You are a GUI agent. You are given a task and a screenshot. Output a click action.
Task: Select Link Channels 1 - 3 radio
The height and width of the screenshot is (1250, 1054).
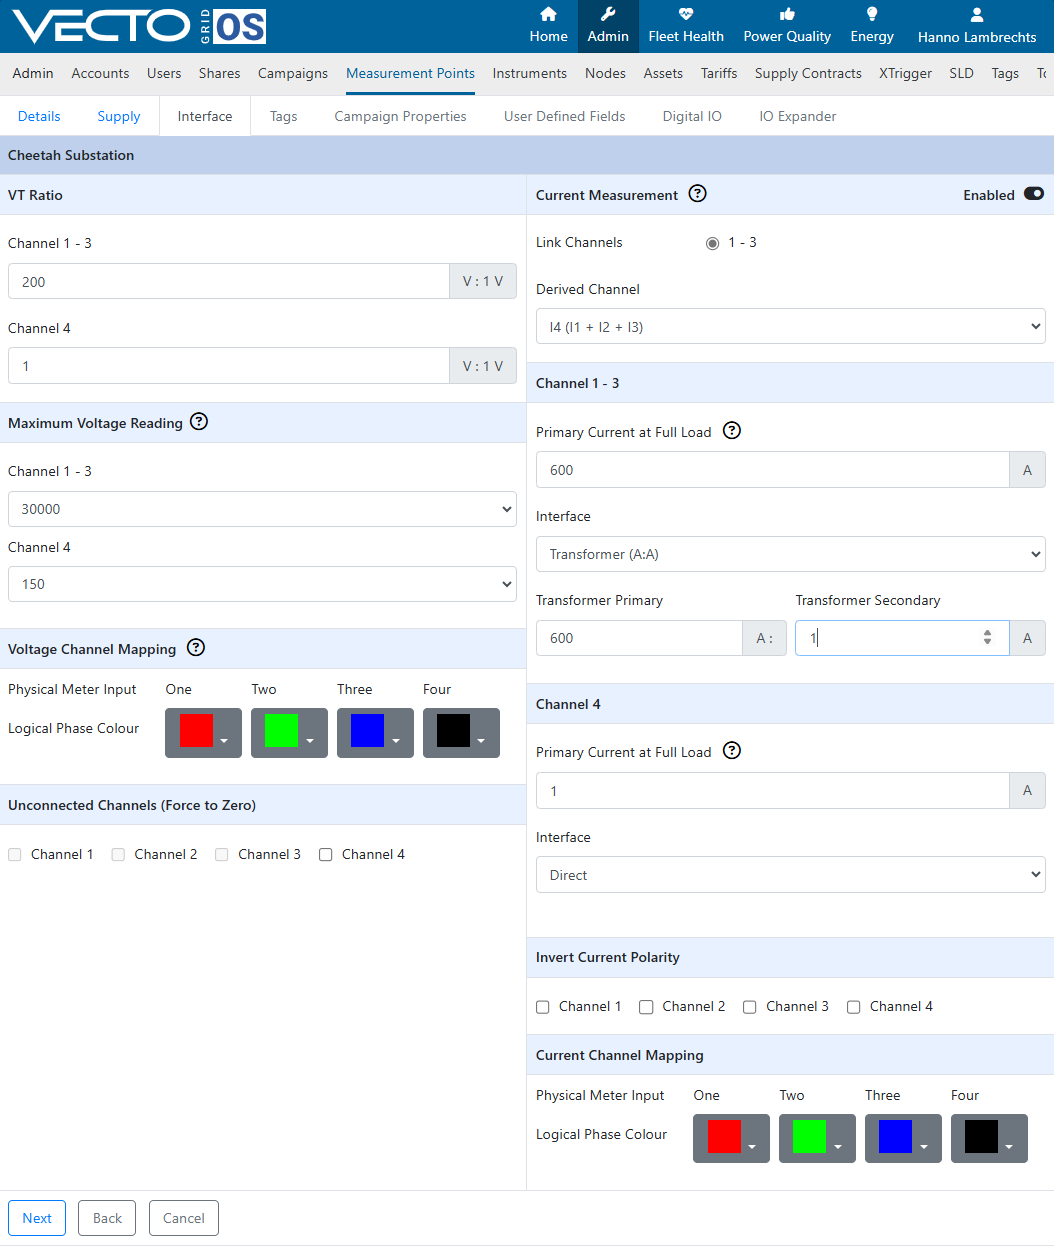[x=712, y=243]
